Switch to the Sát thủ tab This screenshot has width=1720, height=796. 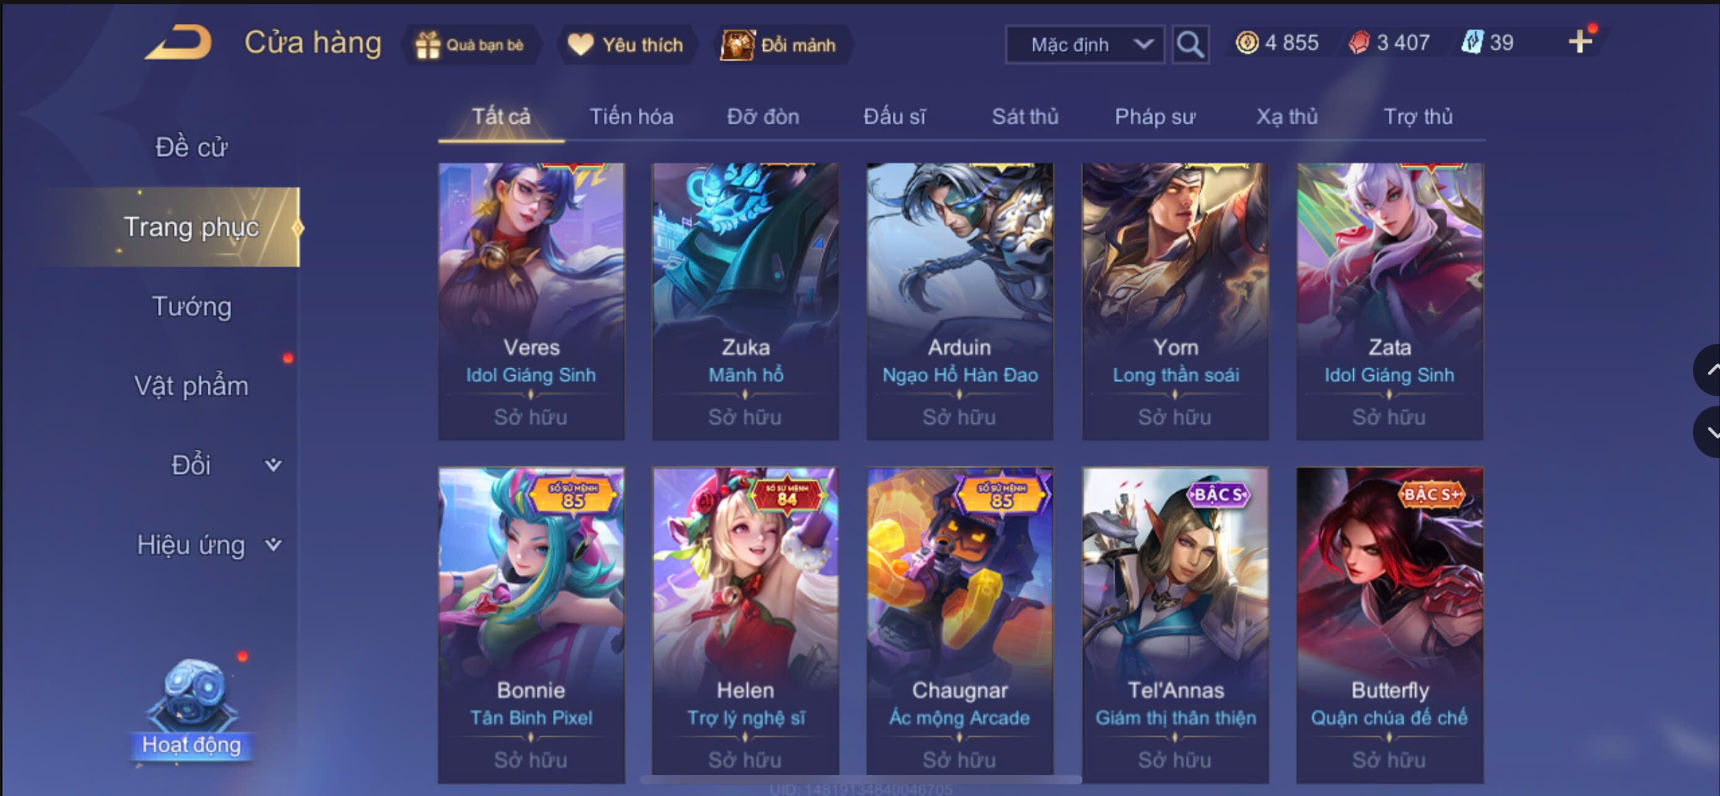[1025, 116]
